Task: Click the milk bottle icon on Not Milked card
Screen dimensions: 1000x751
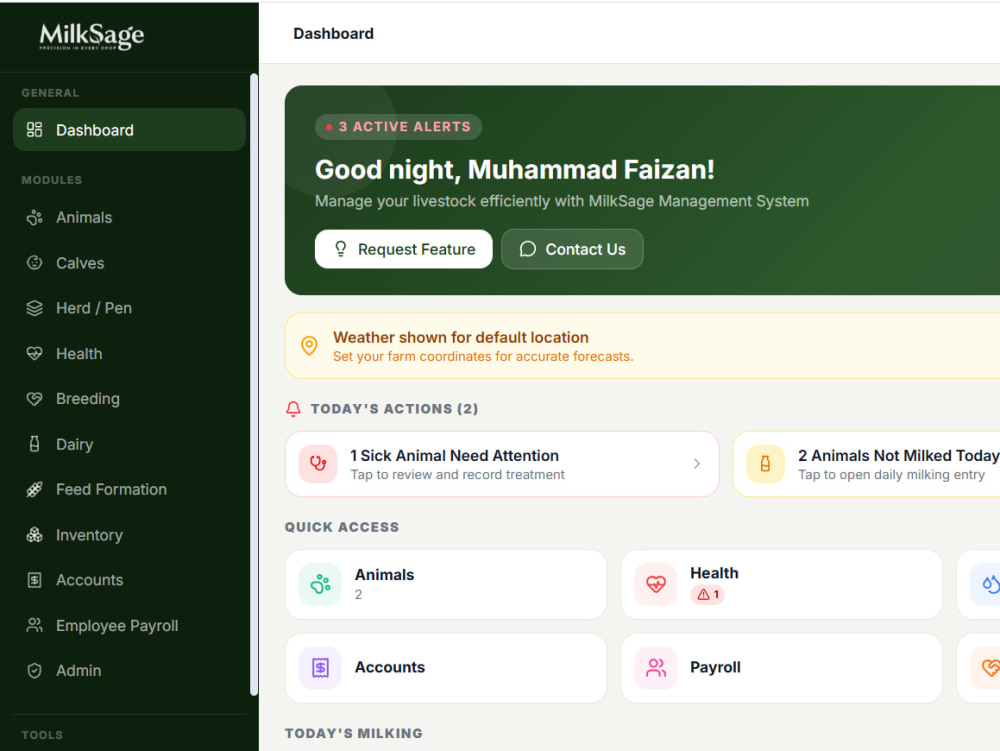Action: [765, 463]
